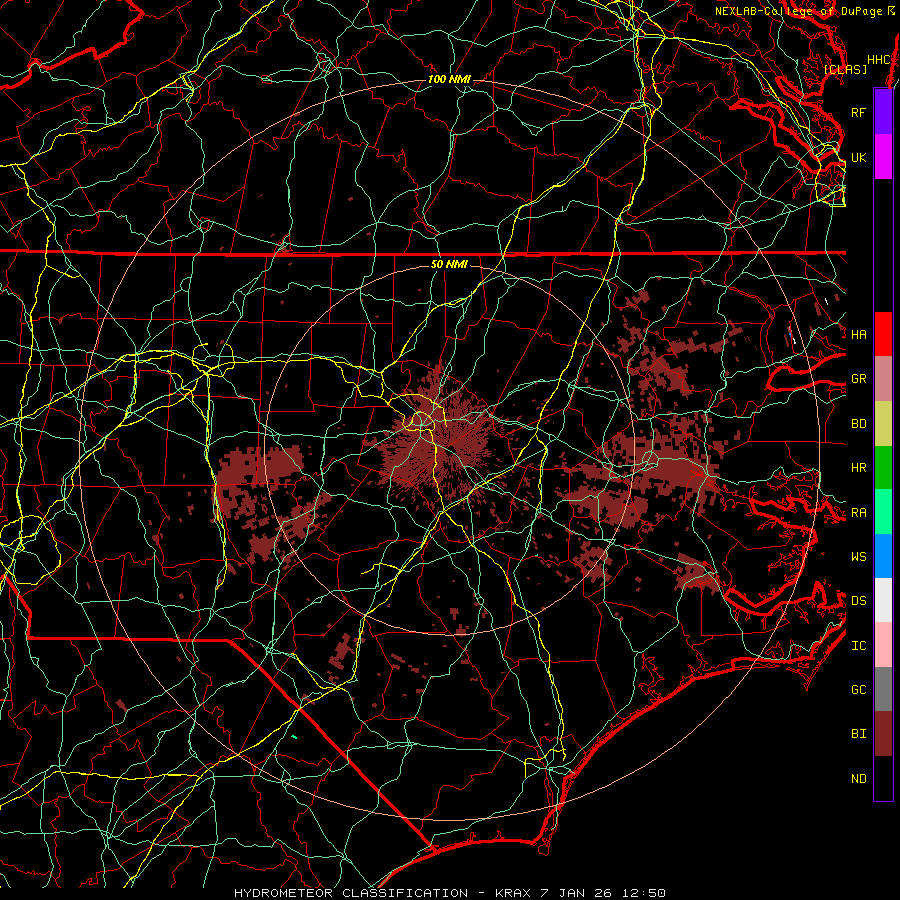
Task: Click the BD legend label
Action: pos(858,424)
